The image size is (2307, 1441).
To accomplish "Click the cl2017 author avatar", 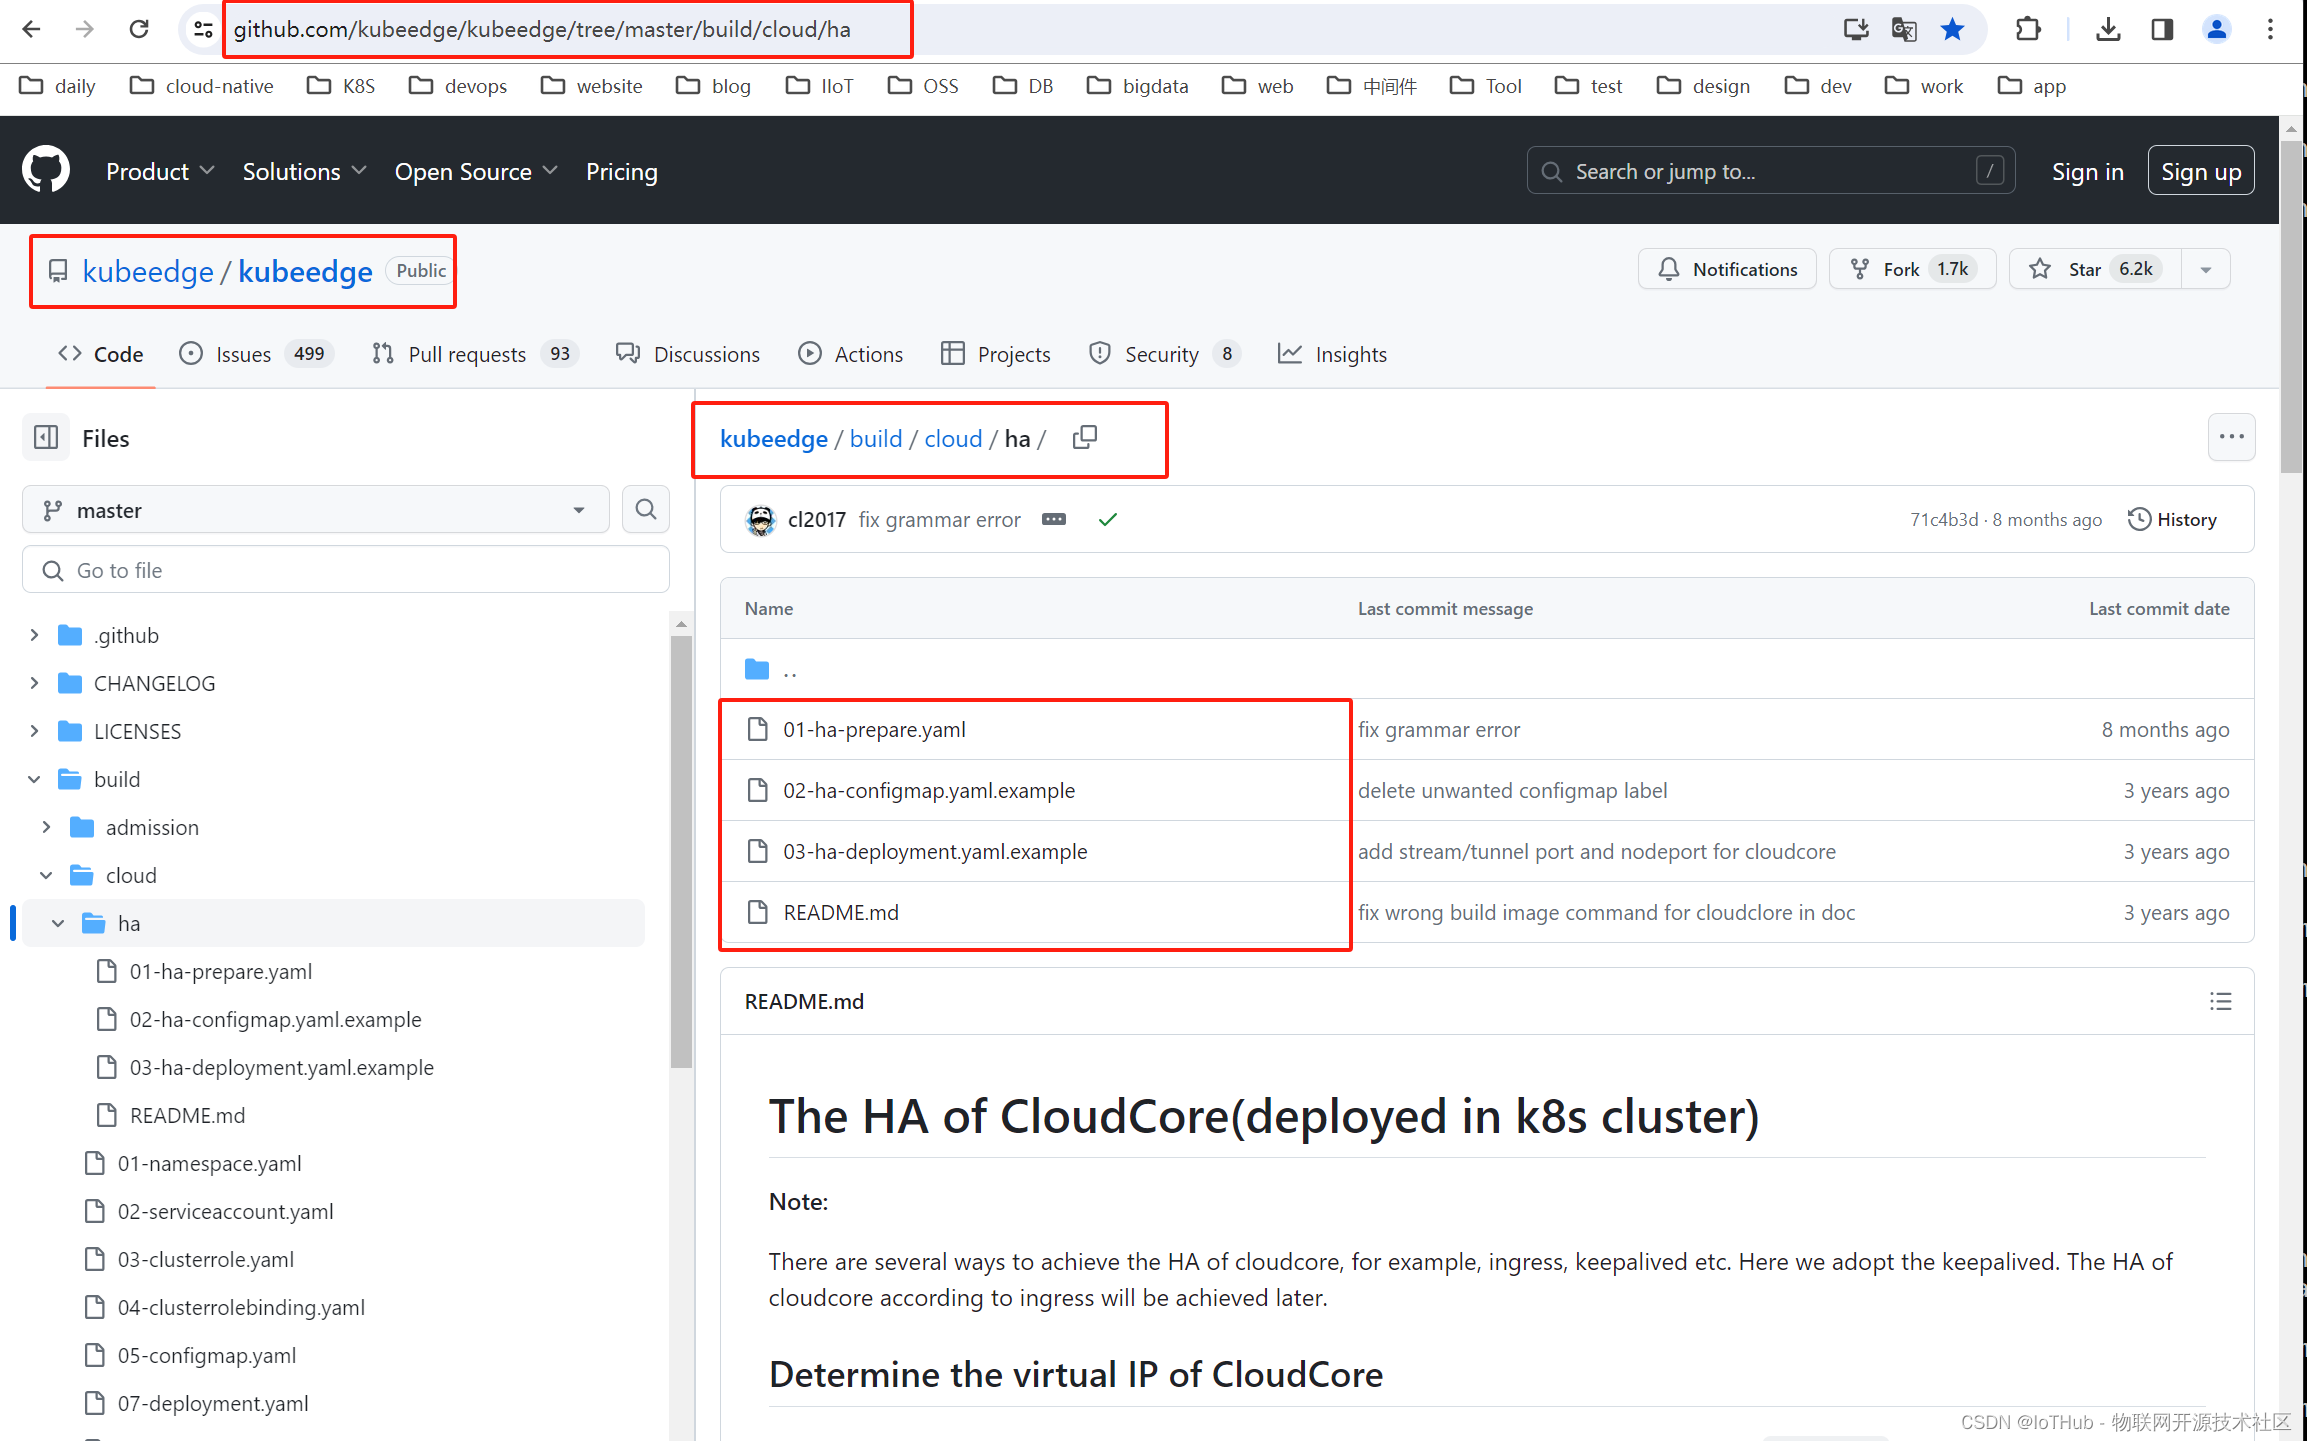I will coord(761,519).
